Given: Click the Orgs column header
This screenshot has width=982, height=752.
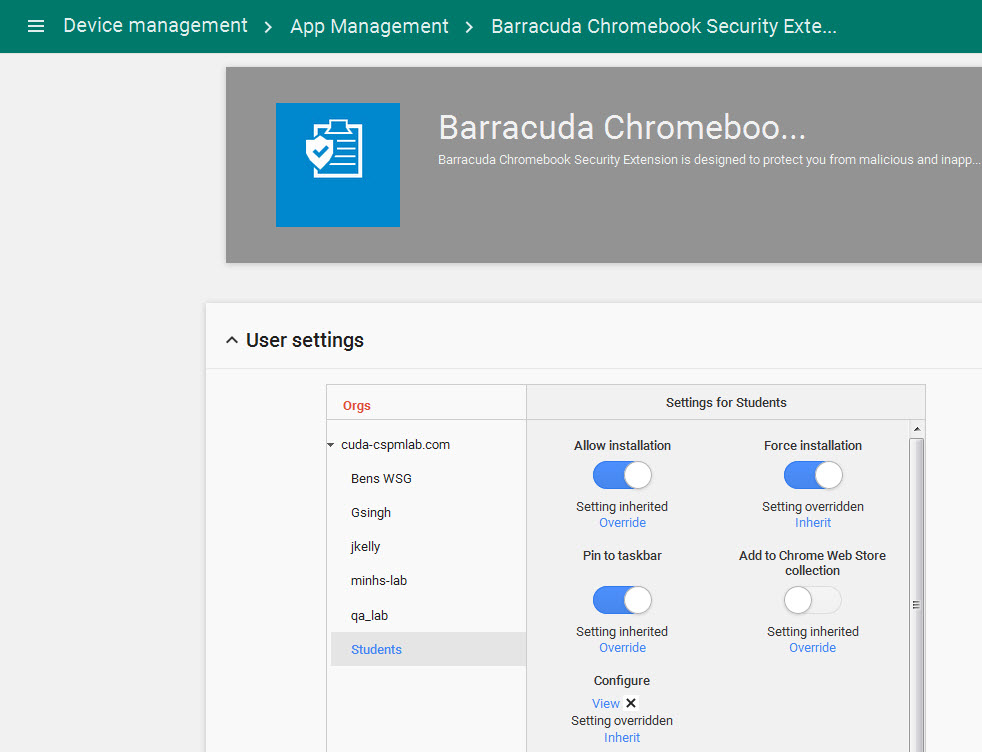Looking at the screenshot, I should tap(356, 405).
